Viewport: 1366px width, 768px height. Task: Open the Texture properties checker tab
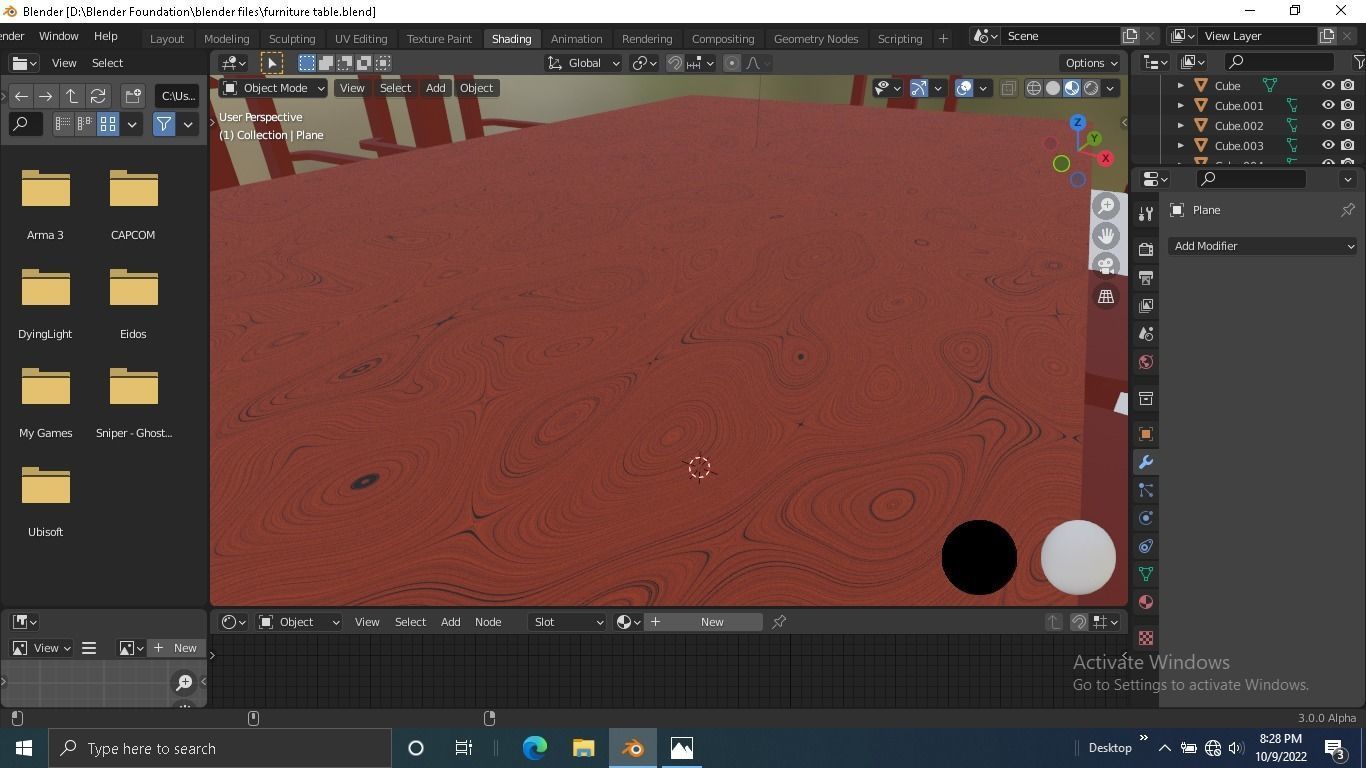point(1146,638)
